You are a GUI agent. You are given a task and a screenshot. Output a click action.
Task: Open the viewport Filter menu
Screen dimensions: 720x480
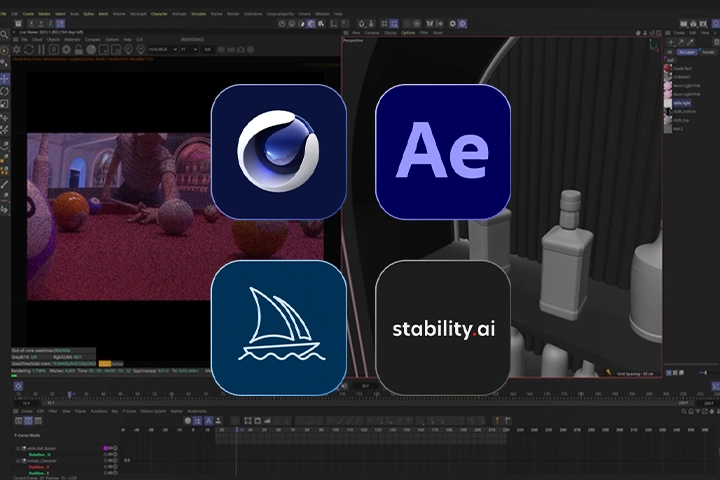coord(424,33)
